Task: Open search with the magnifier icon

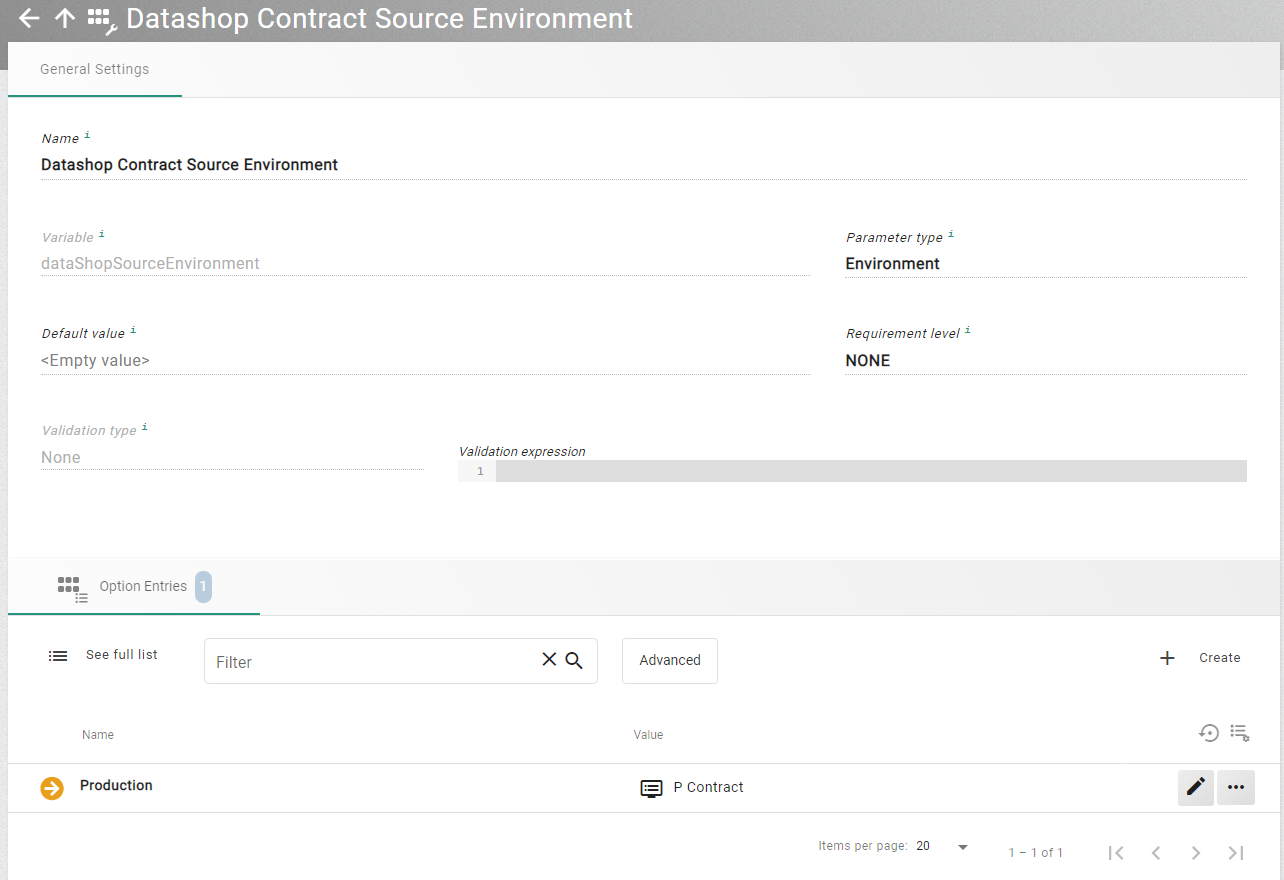Action: [574, 659]
